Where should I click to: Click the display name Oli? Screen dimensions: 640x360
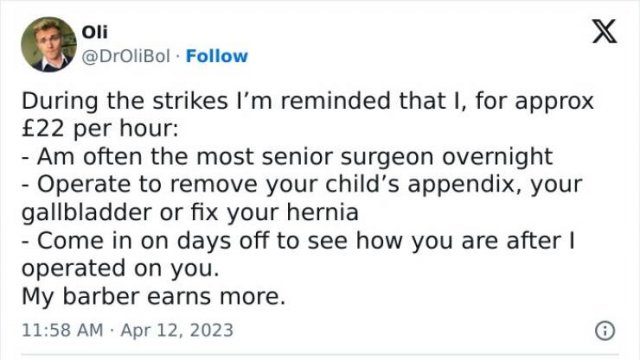coord(95,32)
